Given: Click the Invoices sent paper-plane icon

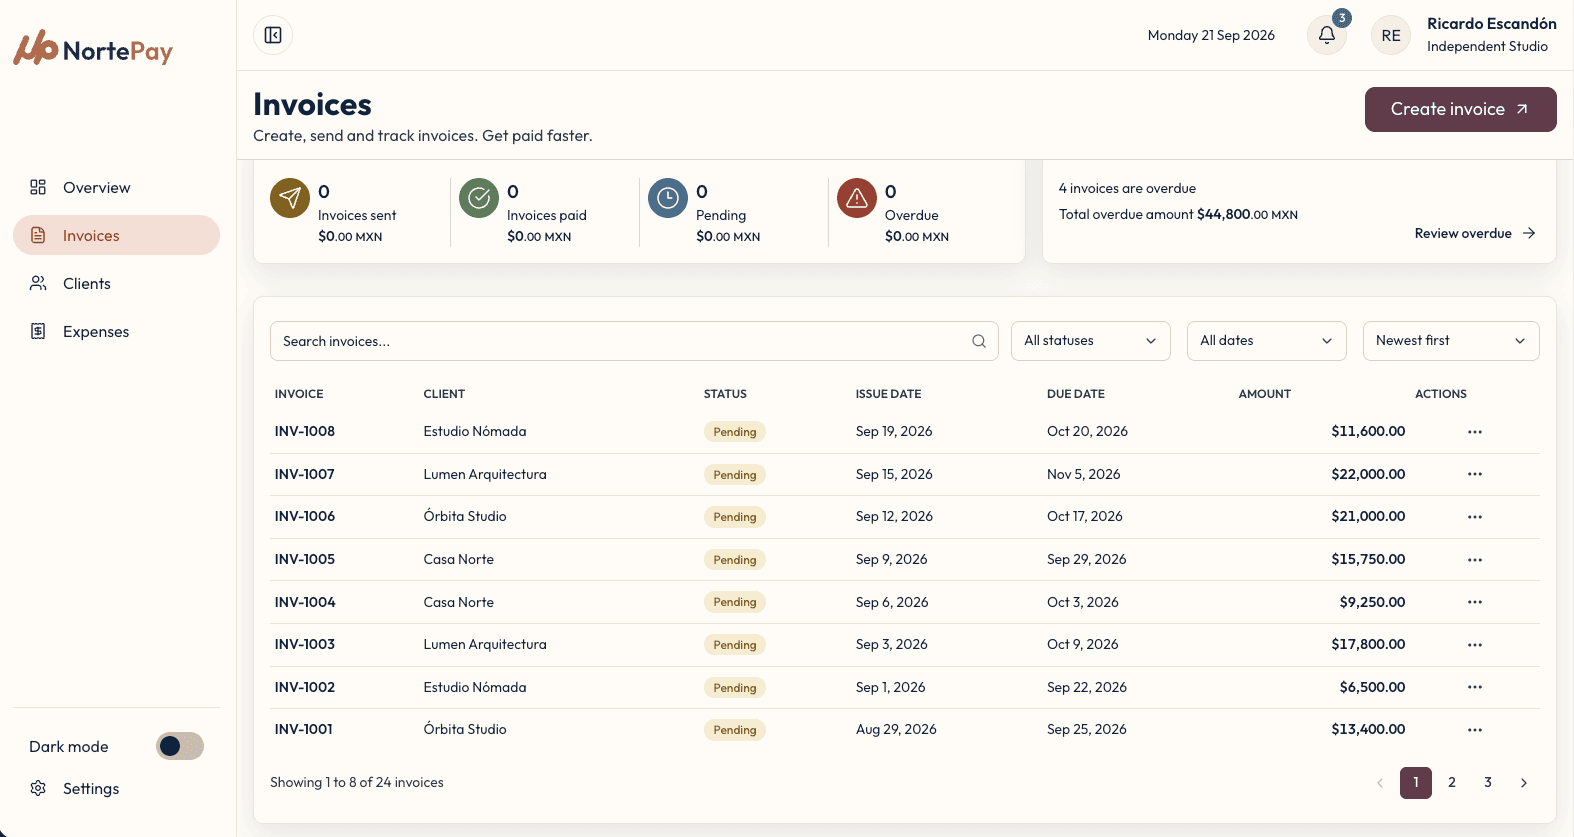Looking at the screenshot, I should pos(290,198).
